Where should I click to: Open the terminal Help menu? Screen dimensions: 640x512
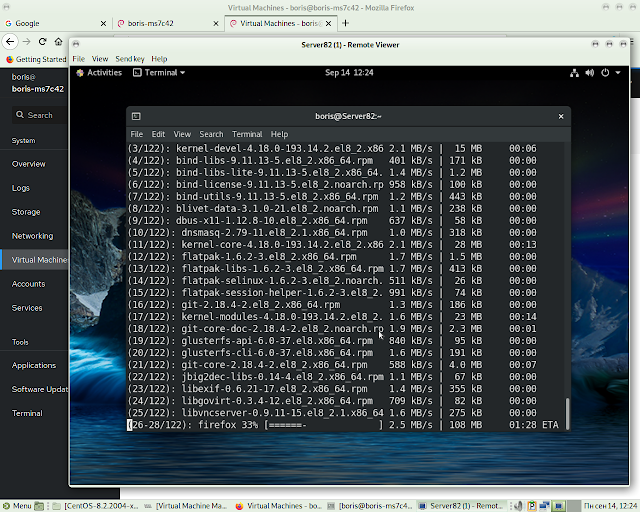pos(279,134)
